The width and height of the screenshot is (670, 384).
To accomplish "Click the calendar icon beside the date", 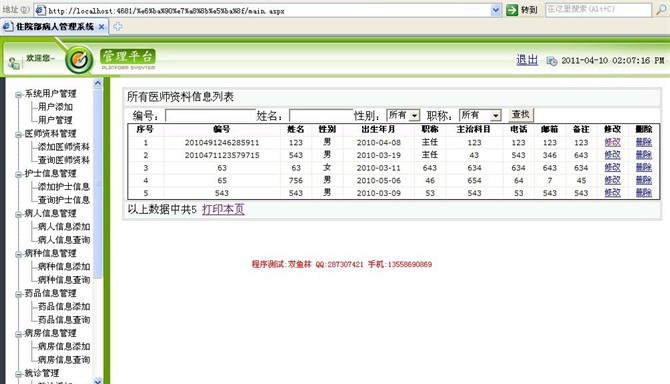I will 552,61.
